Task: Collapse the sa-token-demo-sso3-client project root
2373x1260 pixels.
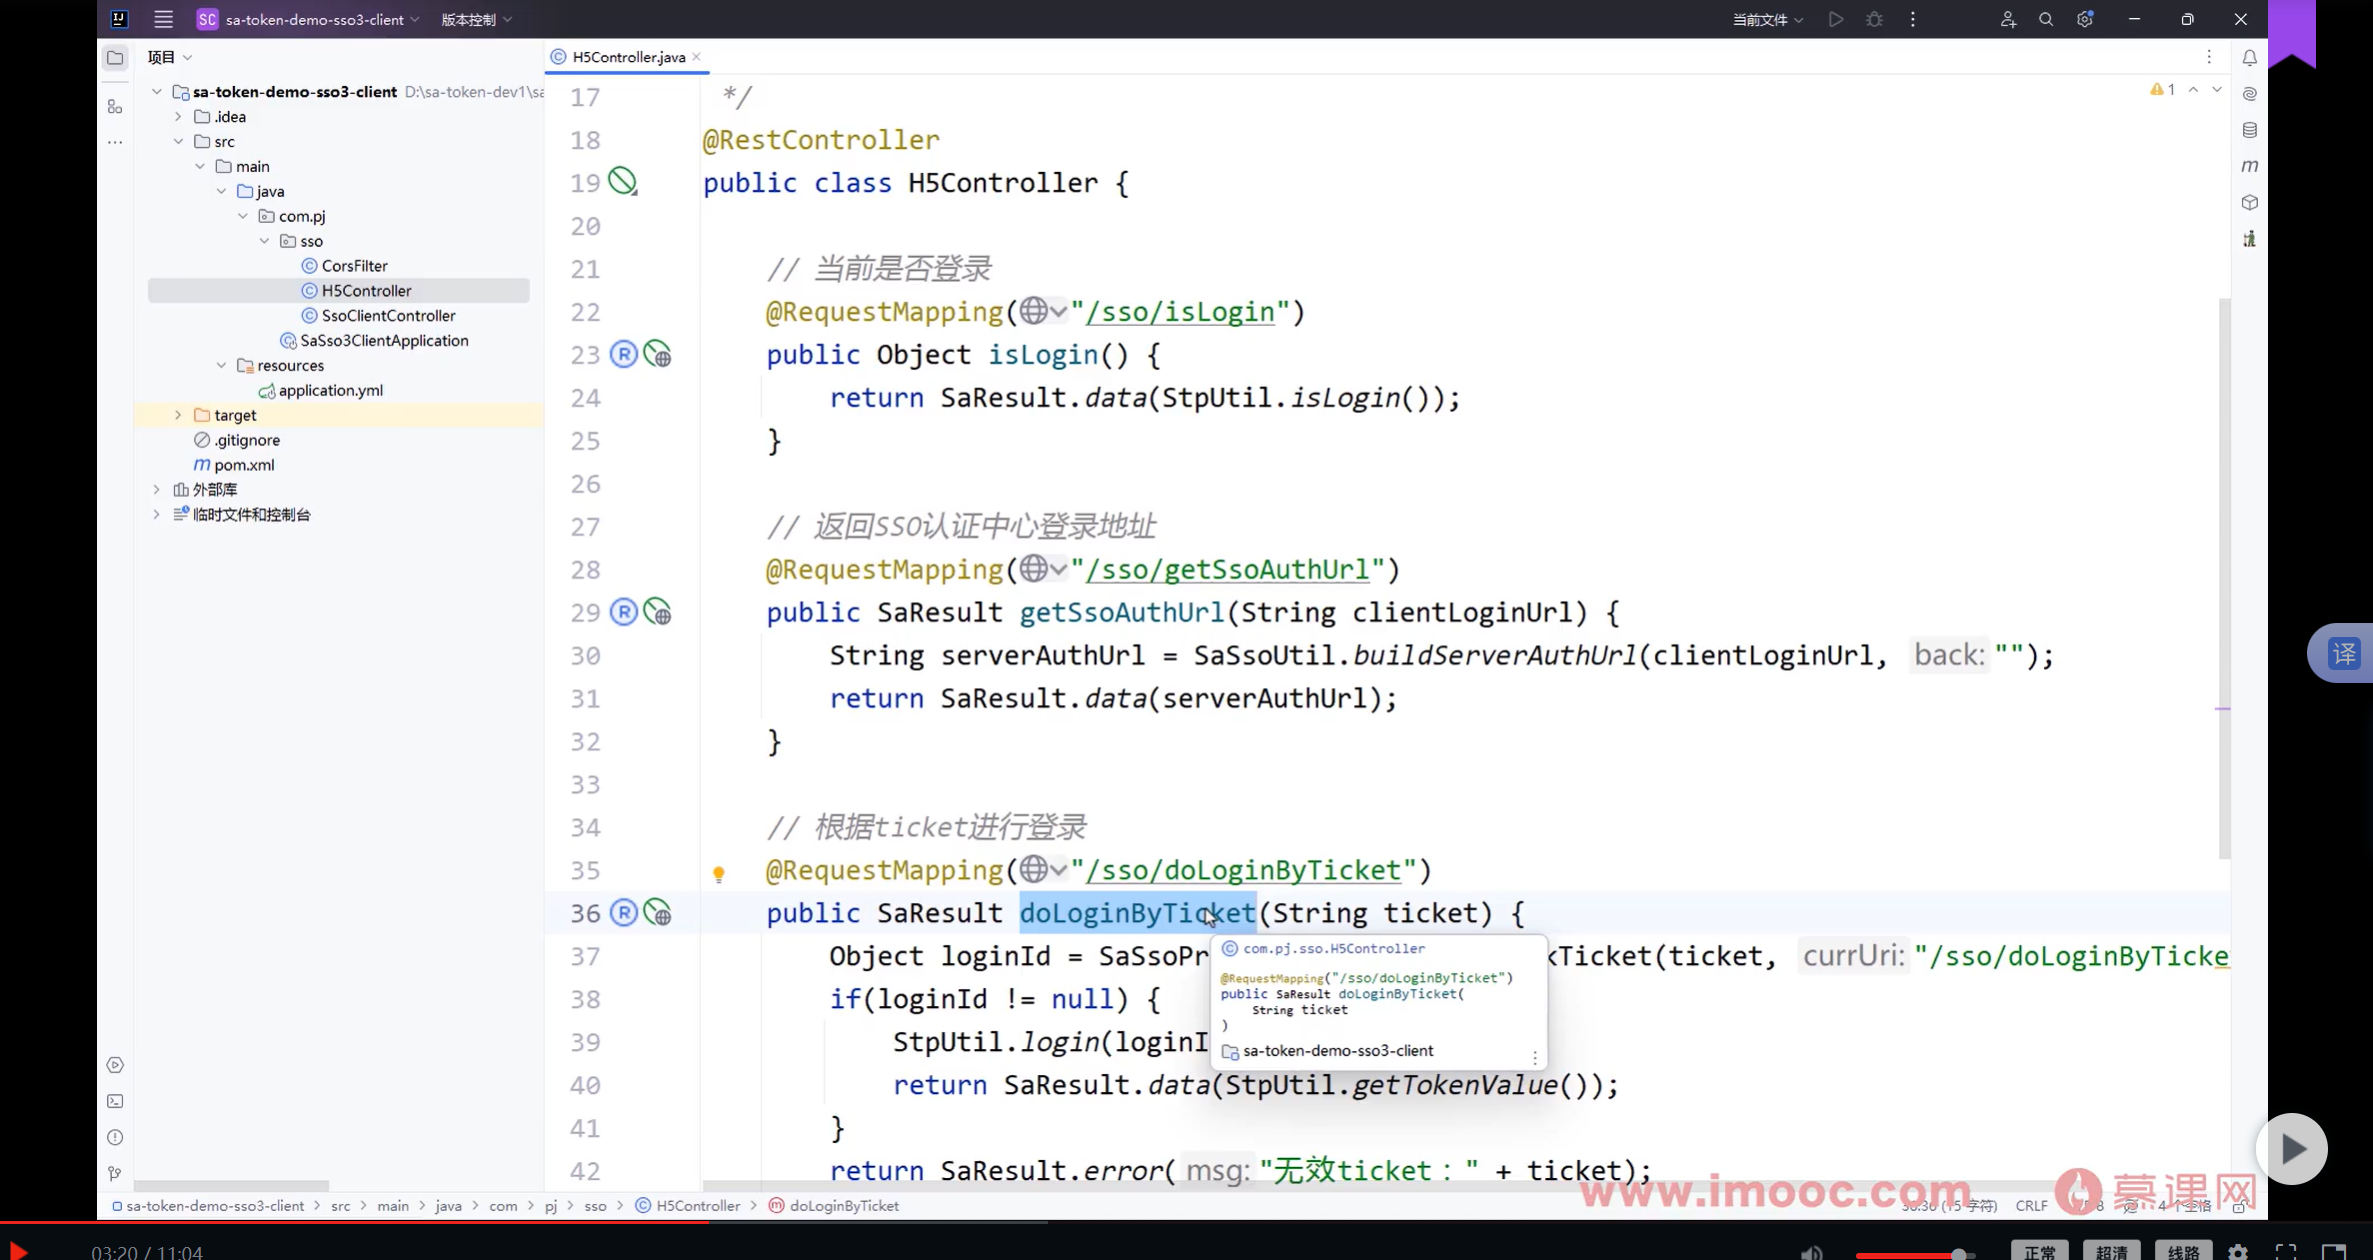Action: 157,92
